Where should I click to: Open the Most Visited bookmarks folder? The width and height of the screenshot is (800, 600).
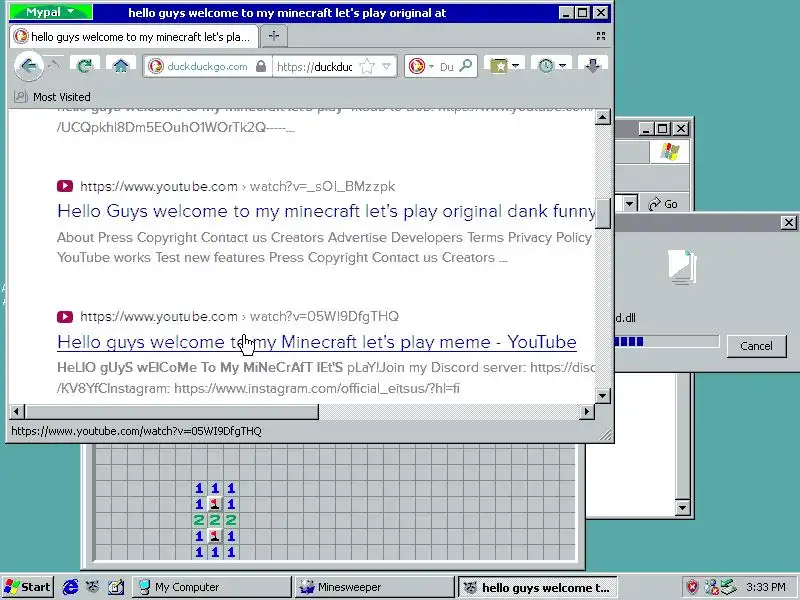tap(52, 96)
